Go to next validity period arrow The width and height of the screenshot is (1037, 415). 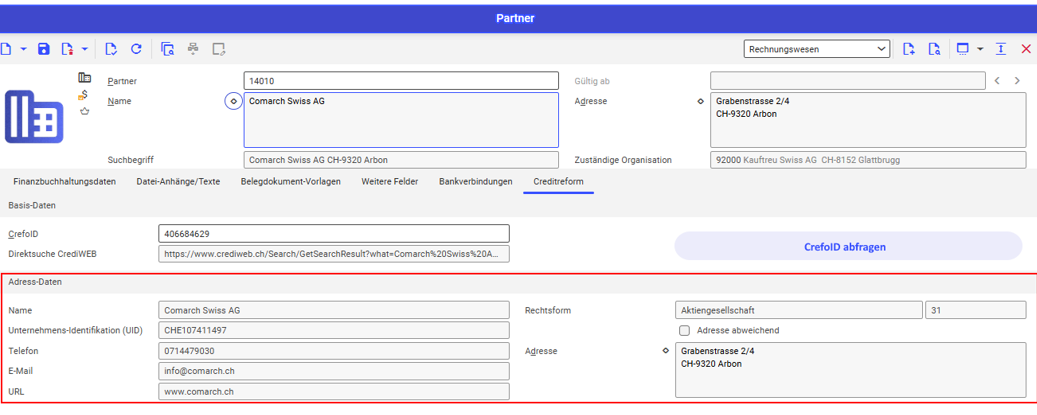pyautogui.click(x=1017, y=81)
